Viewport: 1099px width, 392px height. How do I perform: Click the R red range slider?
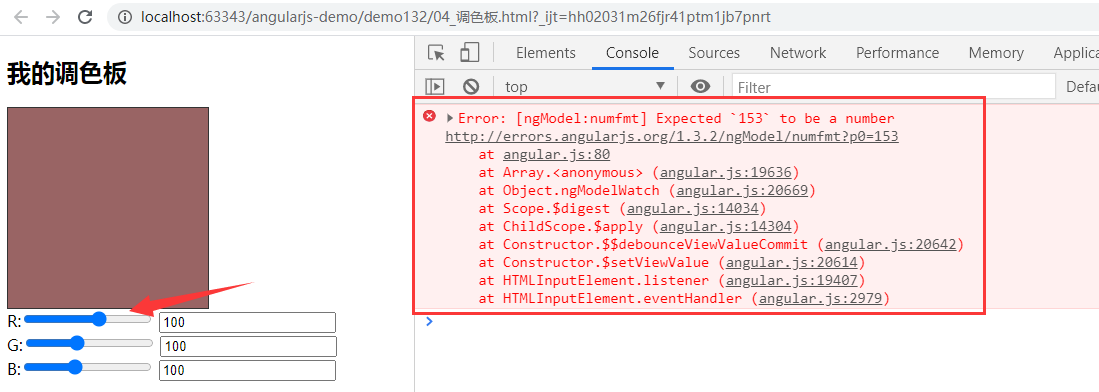pos(88,320)
